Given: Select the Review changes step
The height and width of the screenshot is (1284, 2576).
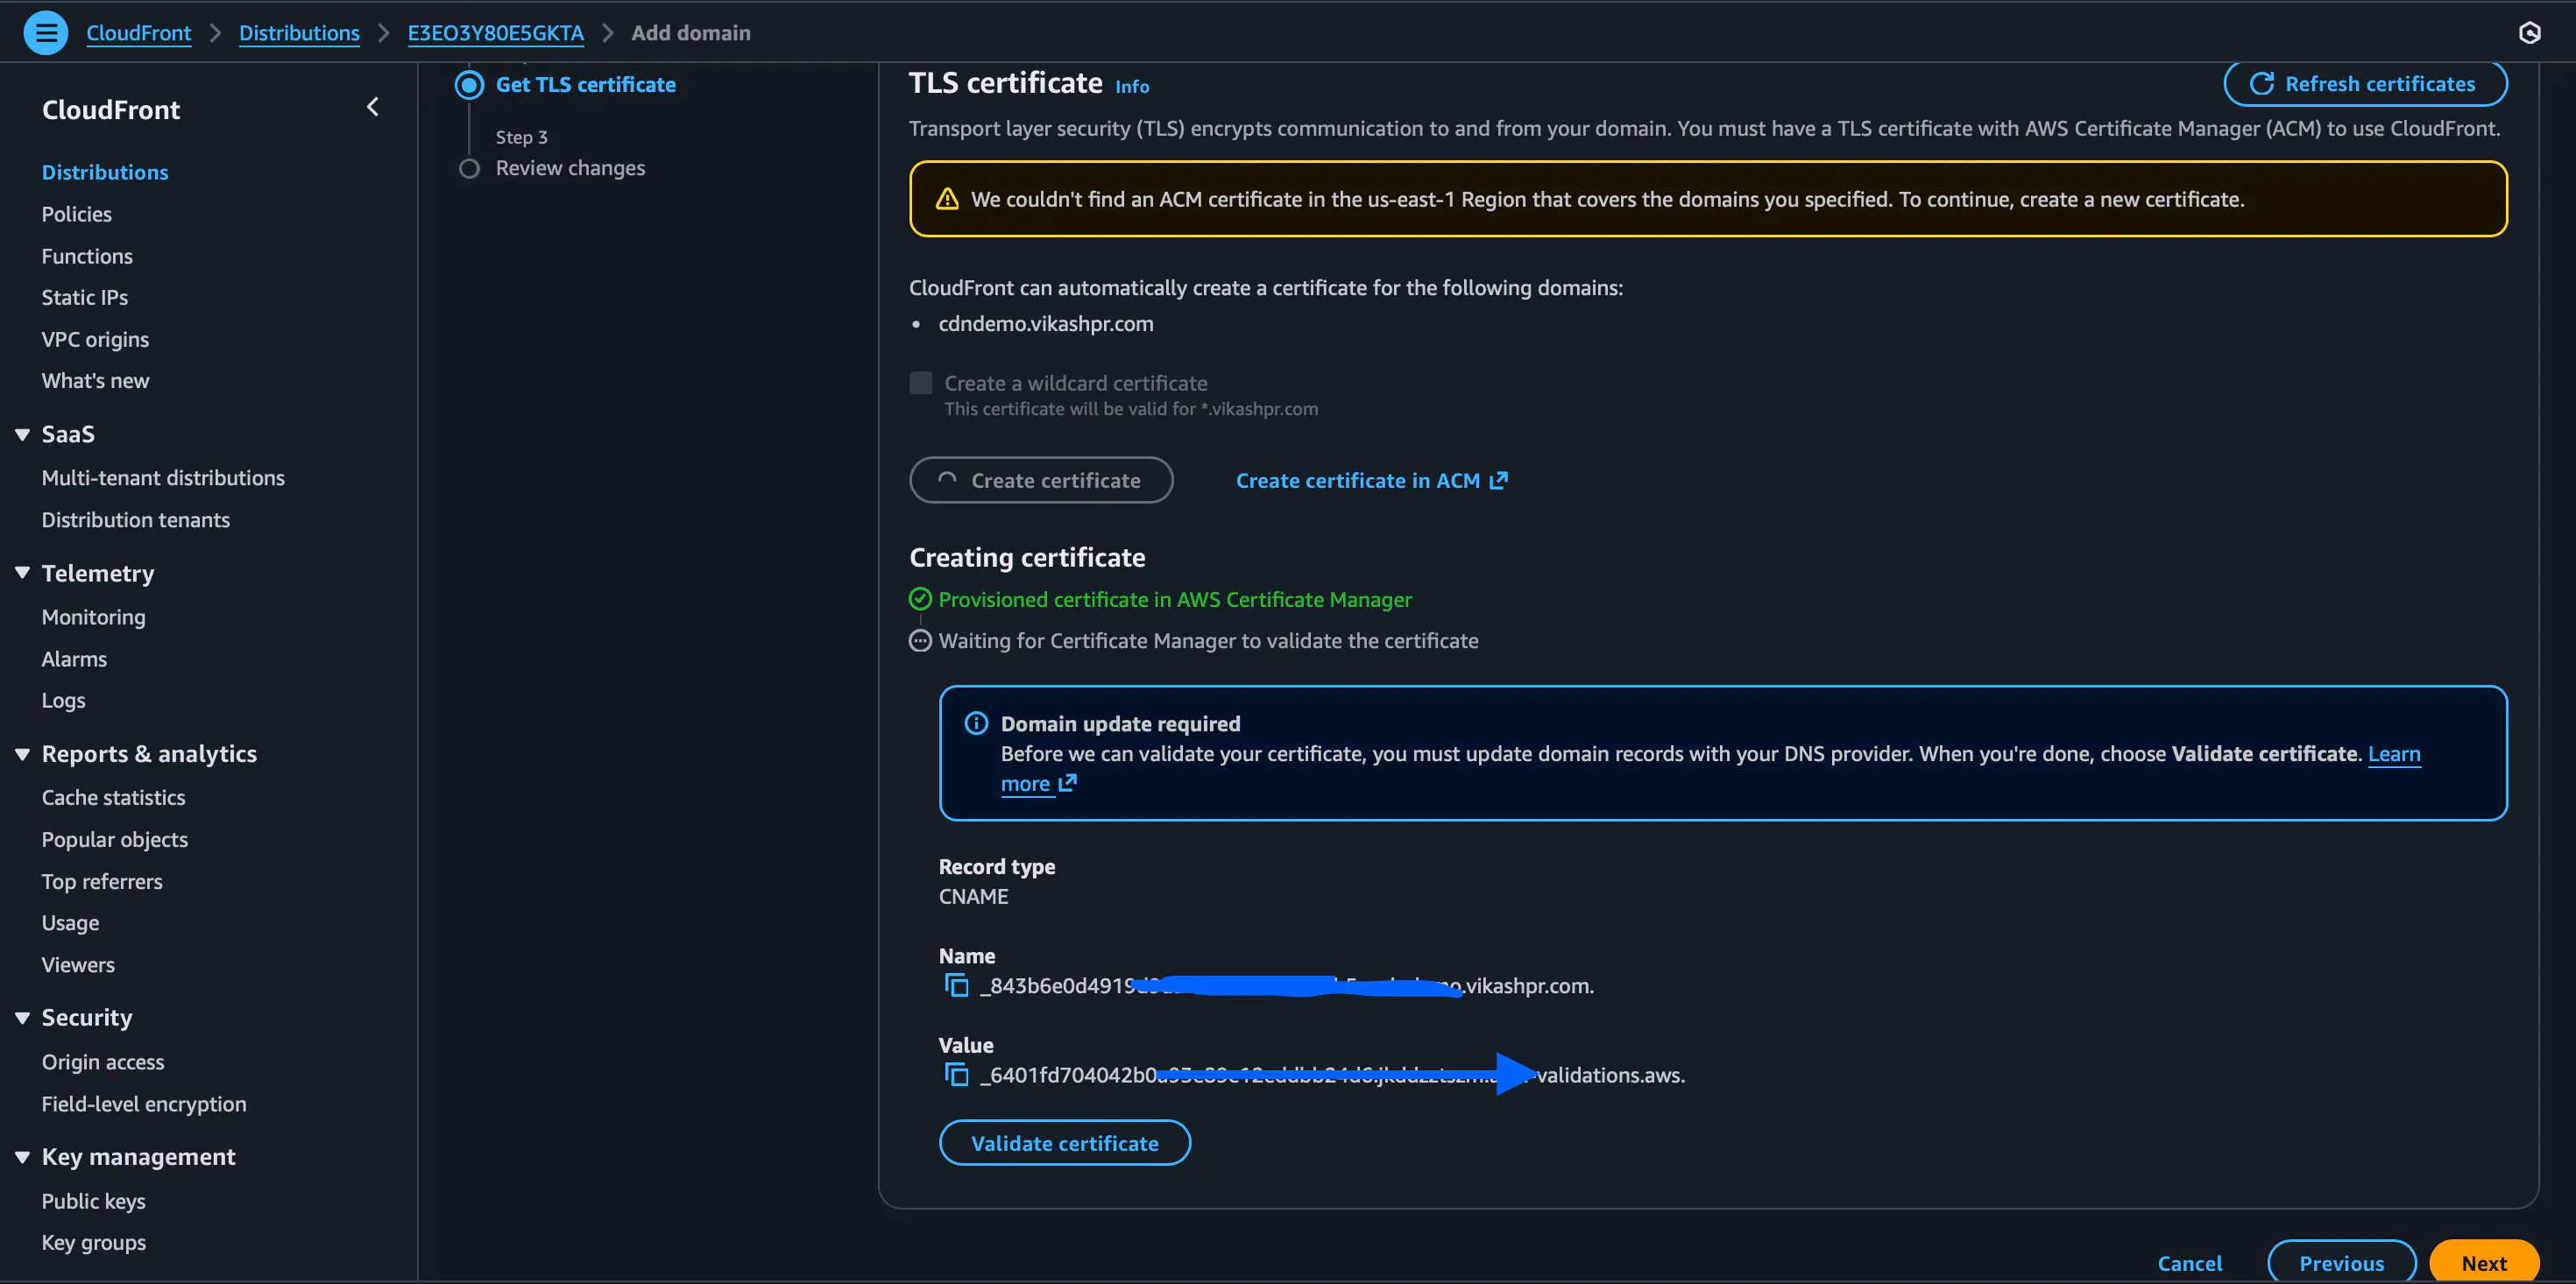Looking at the screenshot, I should coord(570,168).
